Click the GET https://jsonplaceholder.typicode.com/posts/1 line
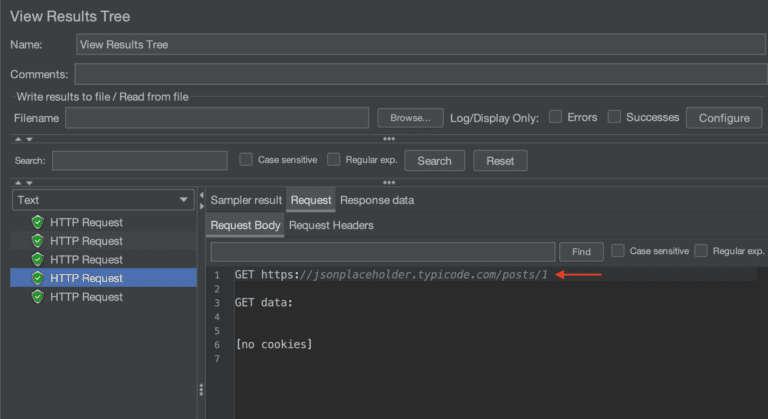Viewport: 768px width, 419px height. click(x=391, y=274)
